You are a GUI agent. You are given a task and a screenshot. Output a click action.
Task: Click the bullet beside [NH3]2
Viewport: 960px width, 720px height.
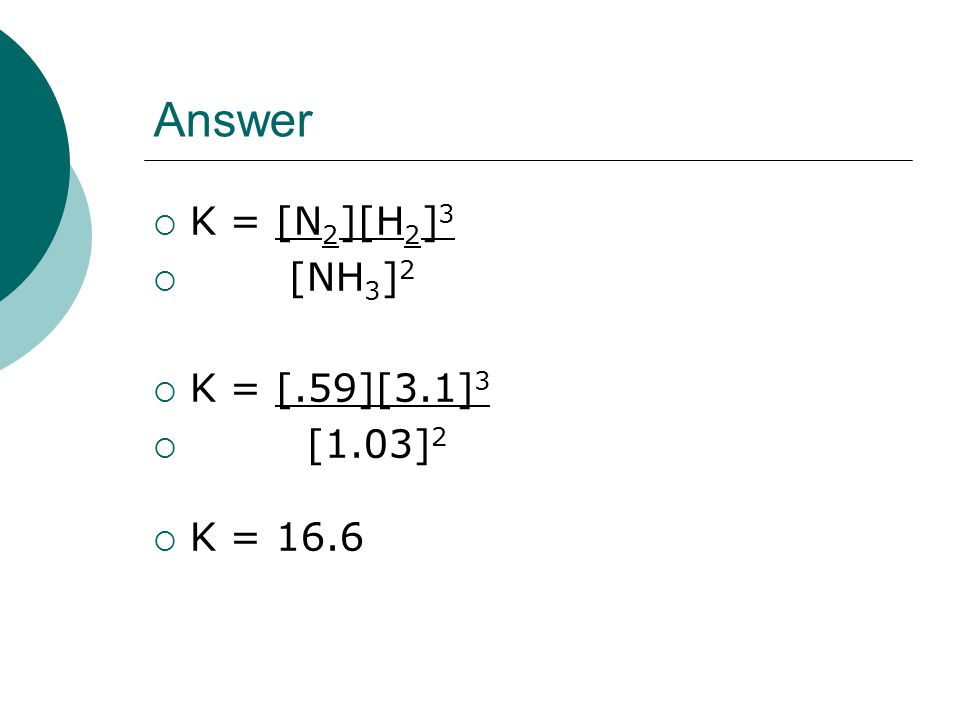[x=165, y=281]
